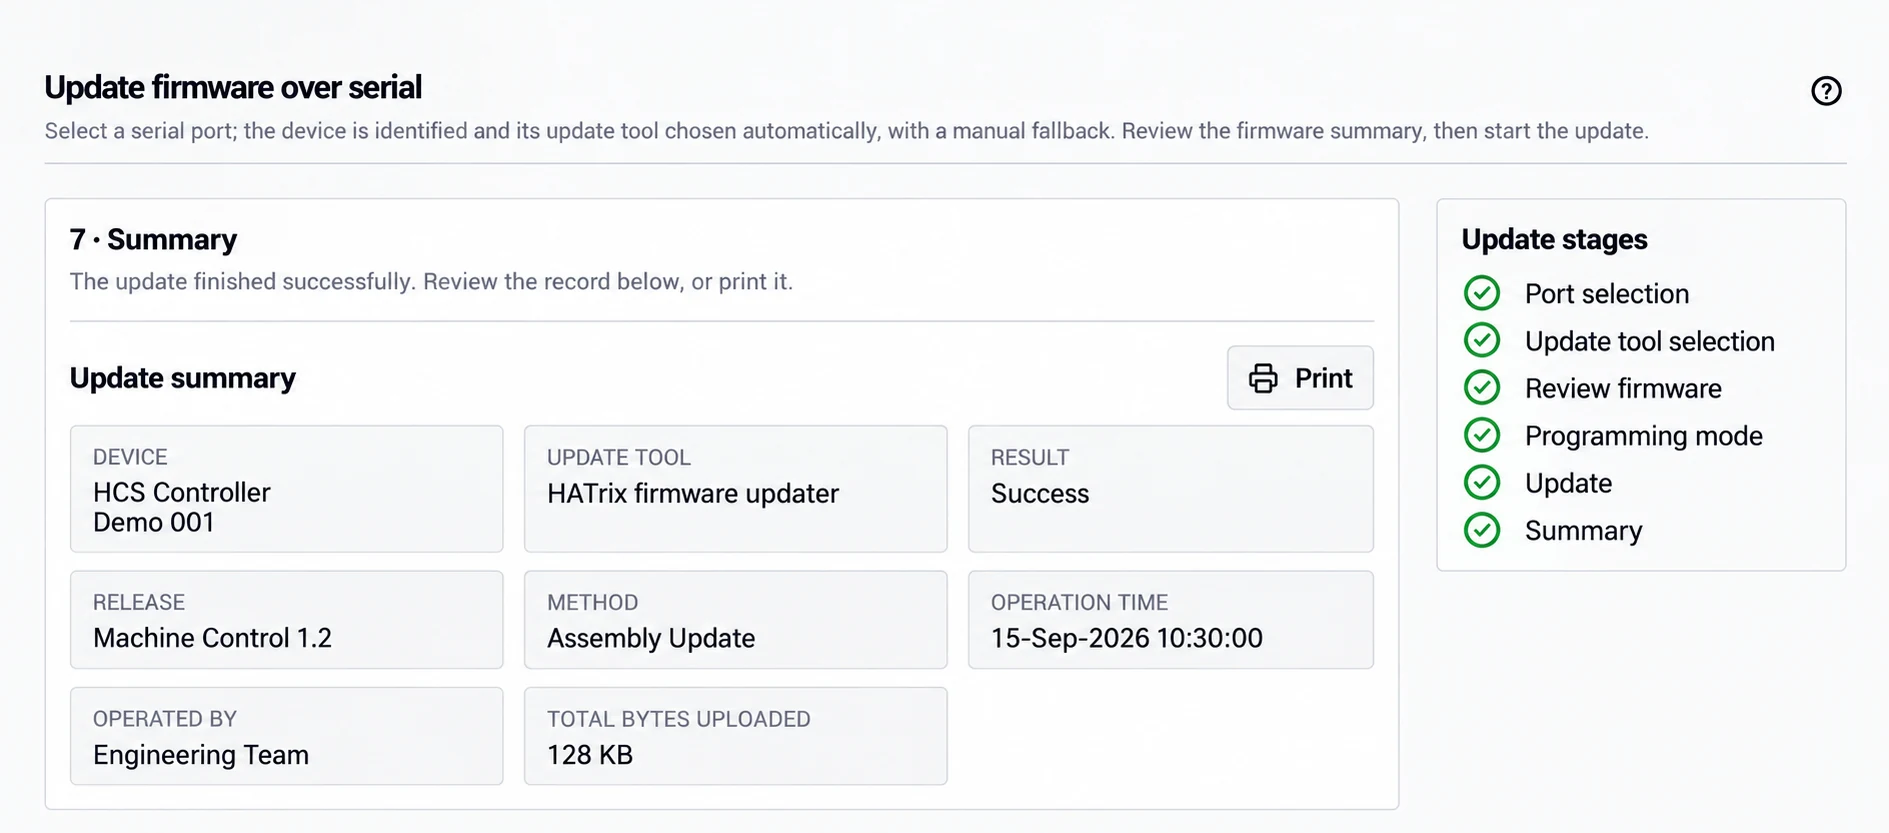Select the Programming mode stage label
Image resolution: width=1889 pixels, height=833 pixels.
(x=1644, y=436)
